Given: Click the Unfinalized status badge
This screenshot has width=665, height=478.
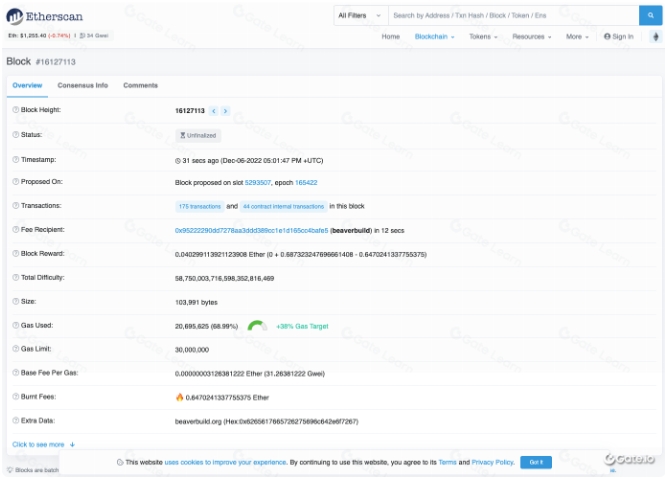Looking at the screenshot, I should (x=198, y=136).
